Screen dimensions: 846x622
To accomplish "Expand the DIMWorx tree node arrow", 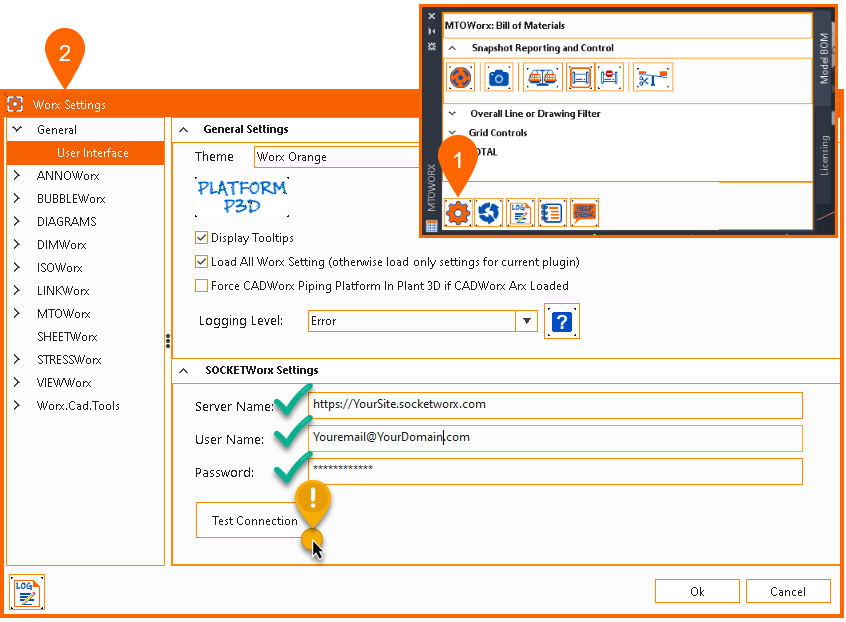I will click(17, 244).
